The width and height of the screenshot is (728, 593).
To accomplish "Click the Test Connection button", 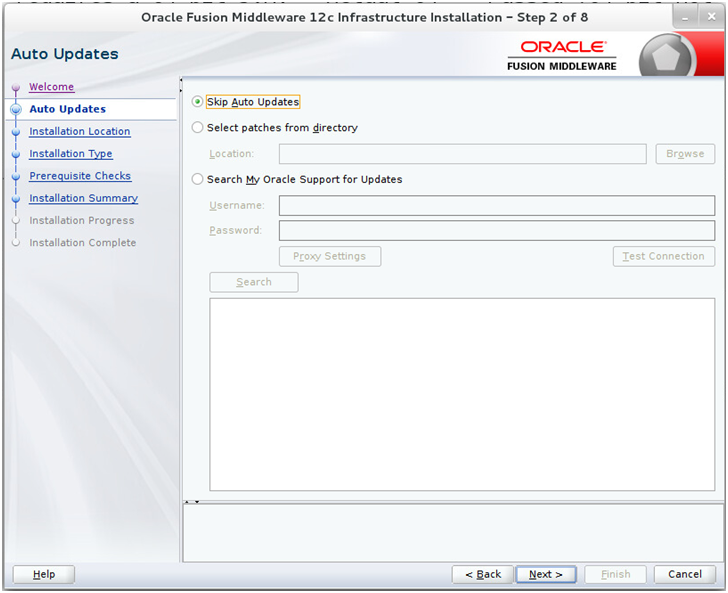I will click(x=663, y=256).
